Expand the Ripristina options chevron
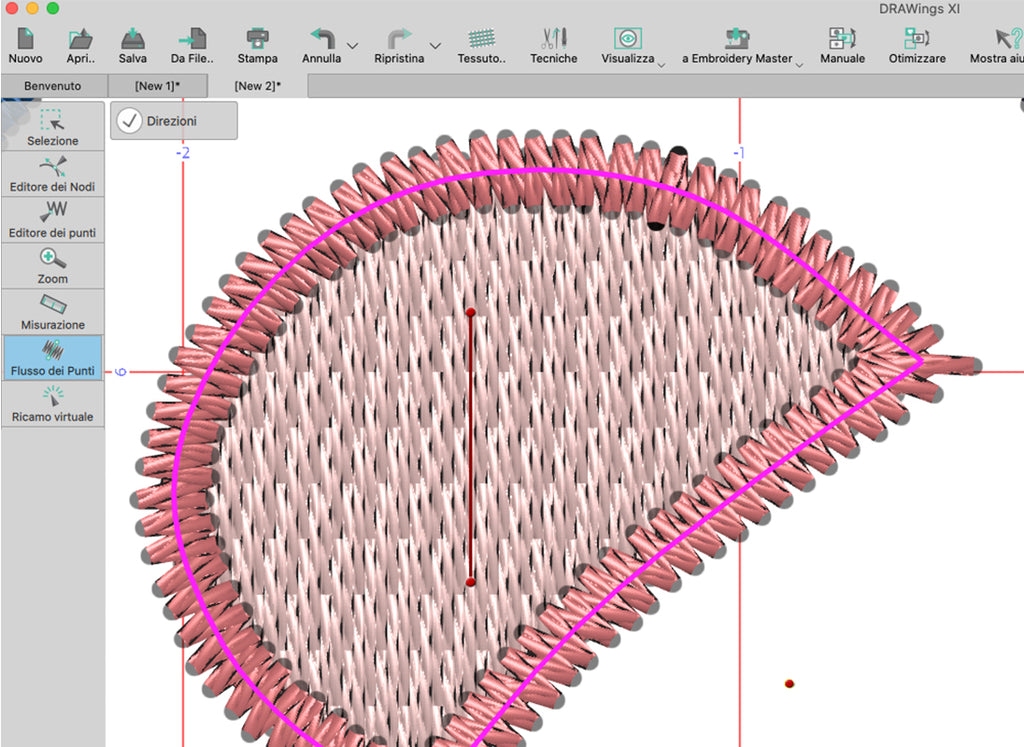The height and width of the screenshot is (747, 1024). coord(435,48)
